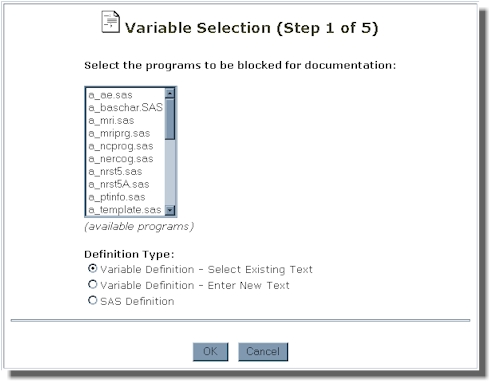Image resolution: width=491 pixels, height=382 pixels.
Task: Select a_baschar.SAS program
Action: [126, 108]
